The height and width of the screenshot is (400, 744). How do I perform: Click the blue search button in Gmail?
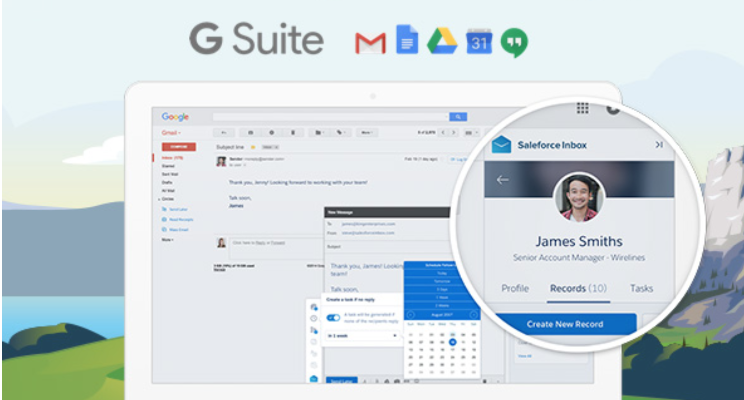tap(458, 117)
